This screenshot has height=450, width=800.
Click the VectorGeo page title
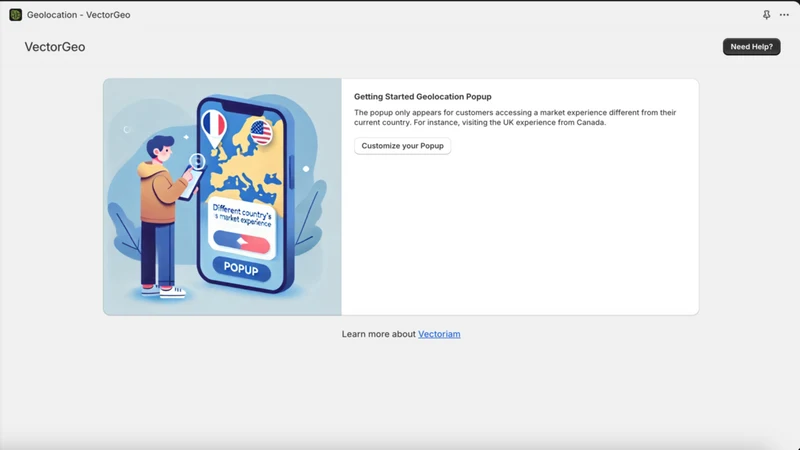(x=55, y=47)
